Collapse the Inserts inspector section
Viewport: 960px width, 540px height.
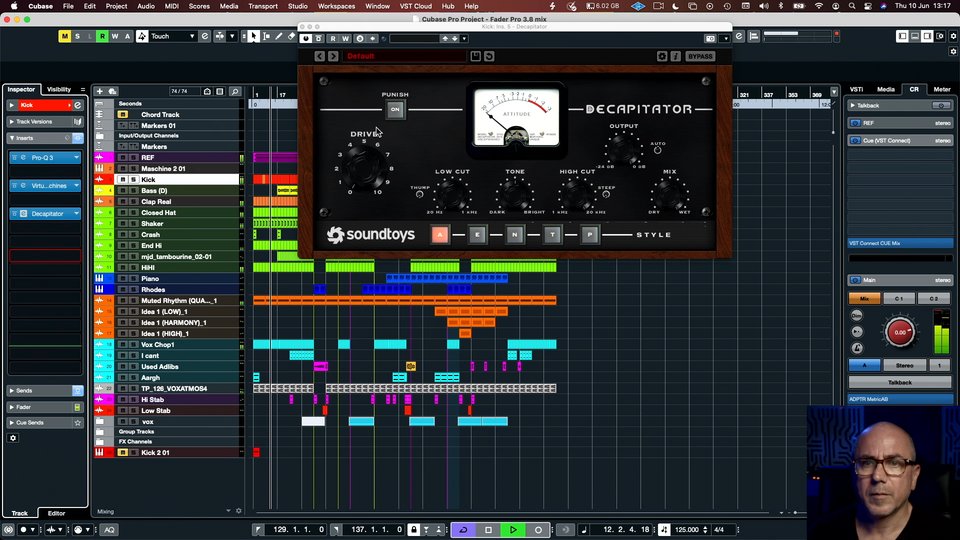pyautogui.click(x=12, y=138)
